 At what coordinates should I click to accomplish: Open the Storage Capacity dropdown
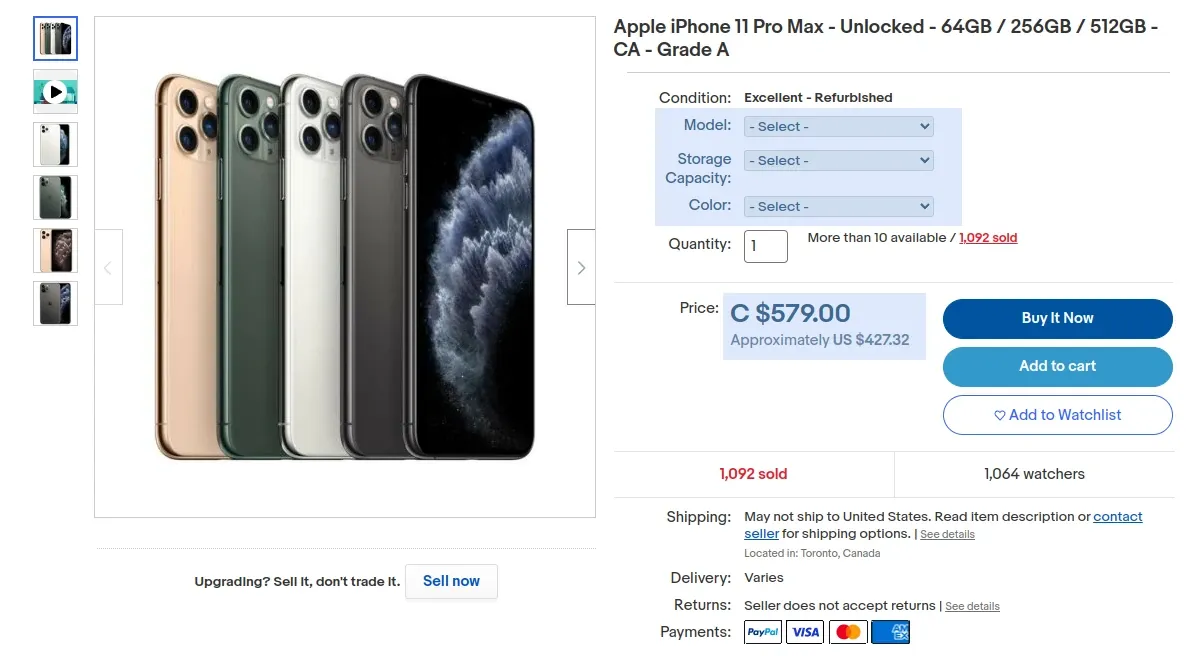pos(838,160)
